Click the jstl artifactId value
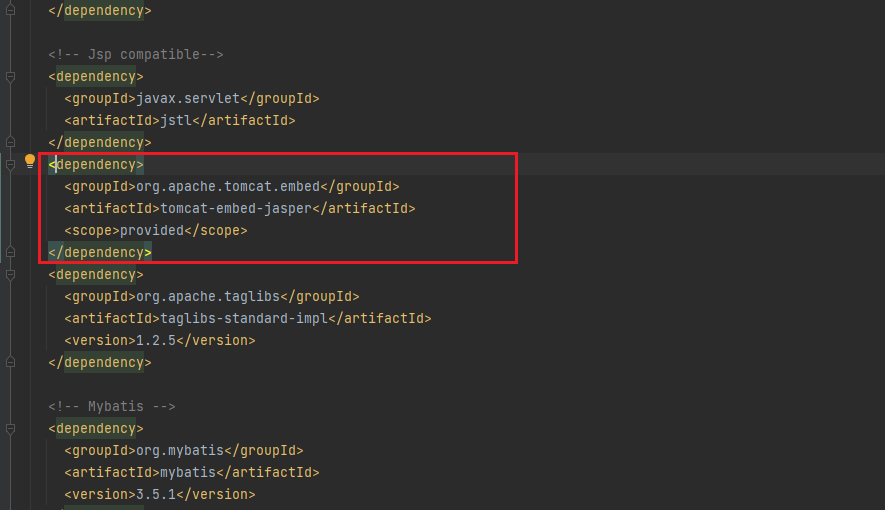The width and height of the screenshot is (885, 510). (x=175, y=120)
